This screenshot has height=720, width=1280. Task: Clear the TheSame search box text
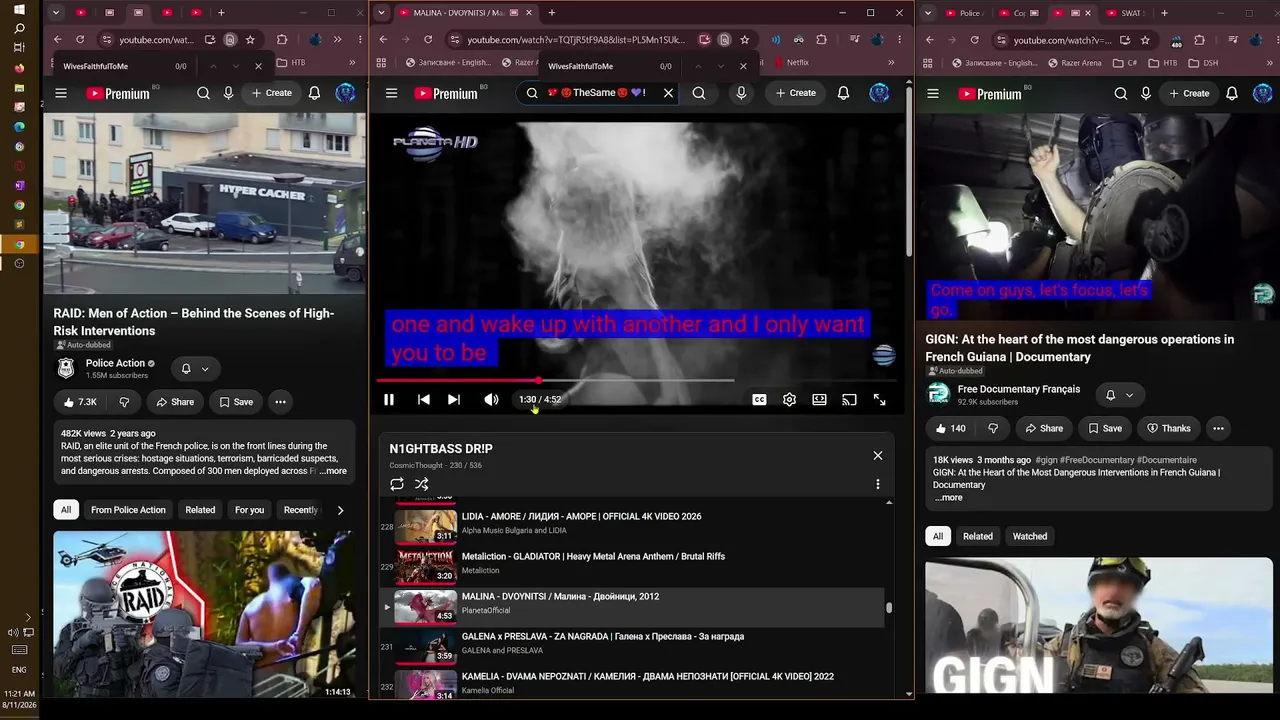[x=668, y=93]
